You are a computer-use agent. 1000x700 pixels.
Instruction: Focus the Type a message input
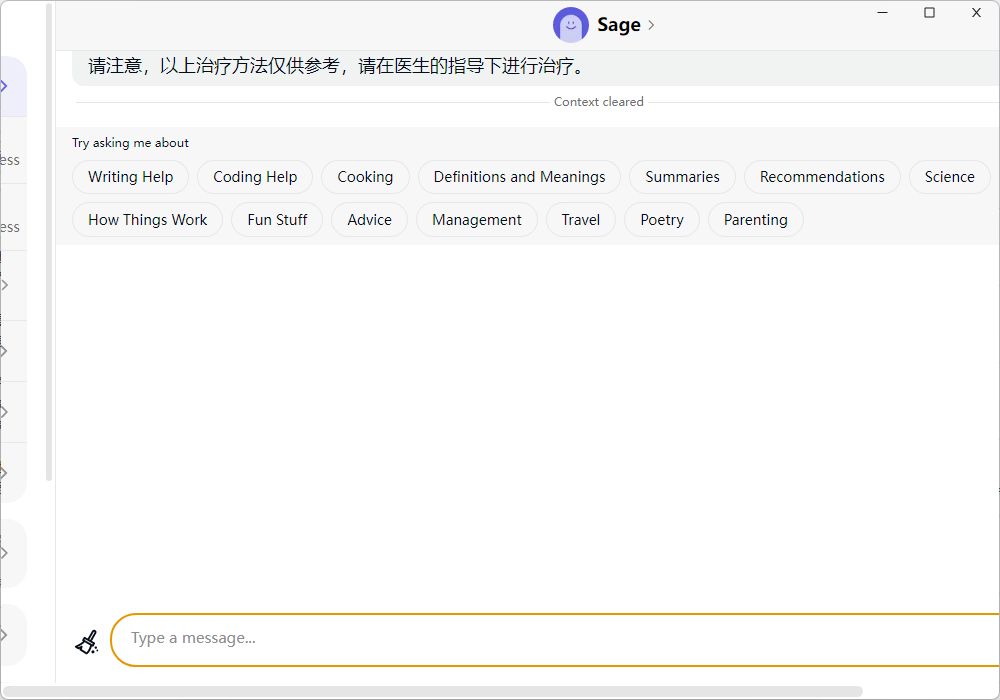[555, 639]
